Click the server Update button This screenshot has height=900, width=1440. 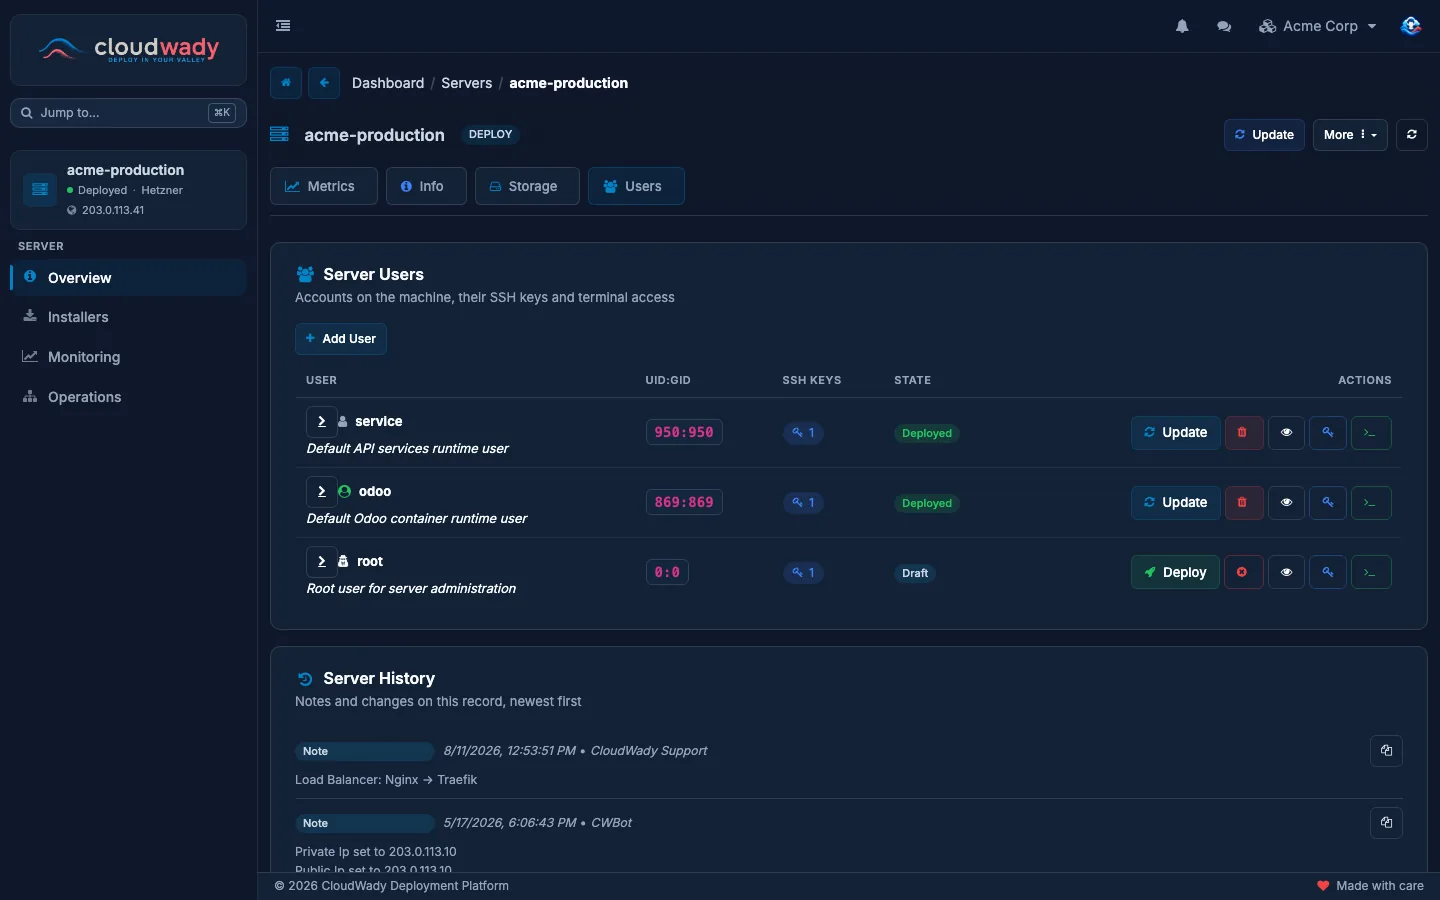(1264, 135)
